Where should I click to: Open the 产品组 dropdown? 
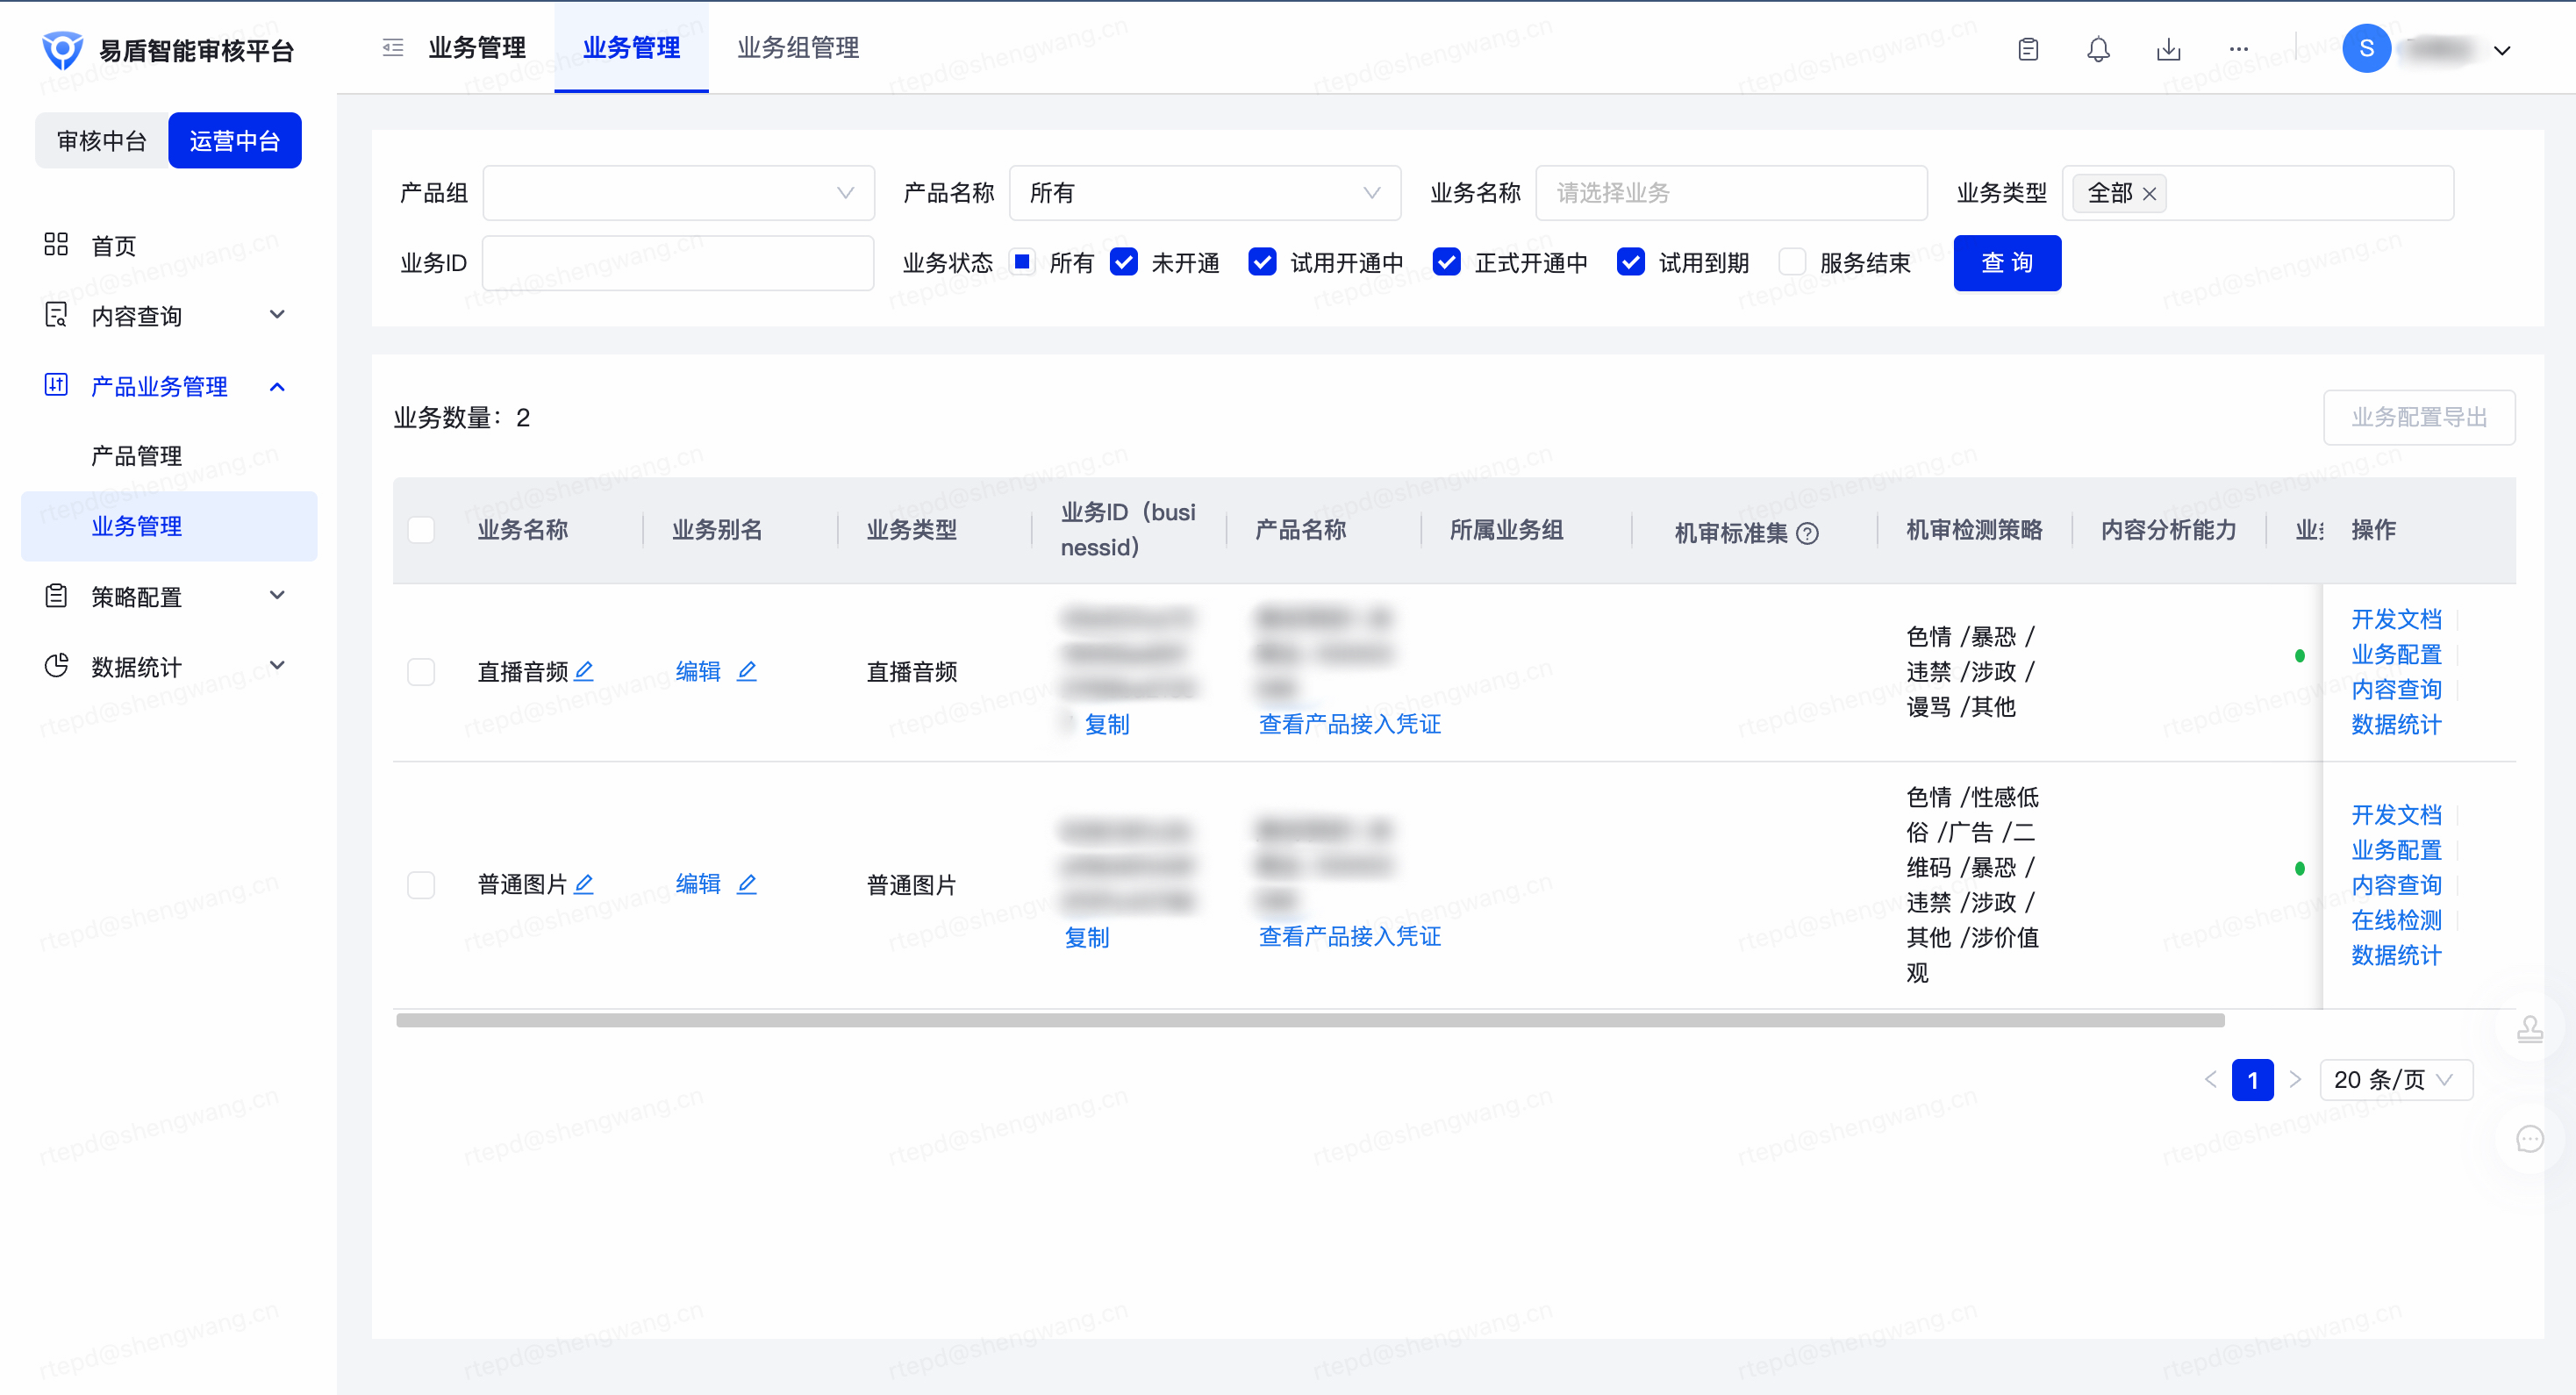coord(678,193)
